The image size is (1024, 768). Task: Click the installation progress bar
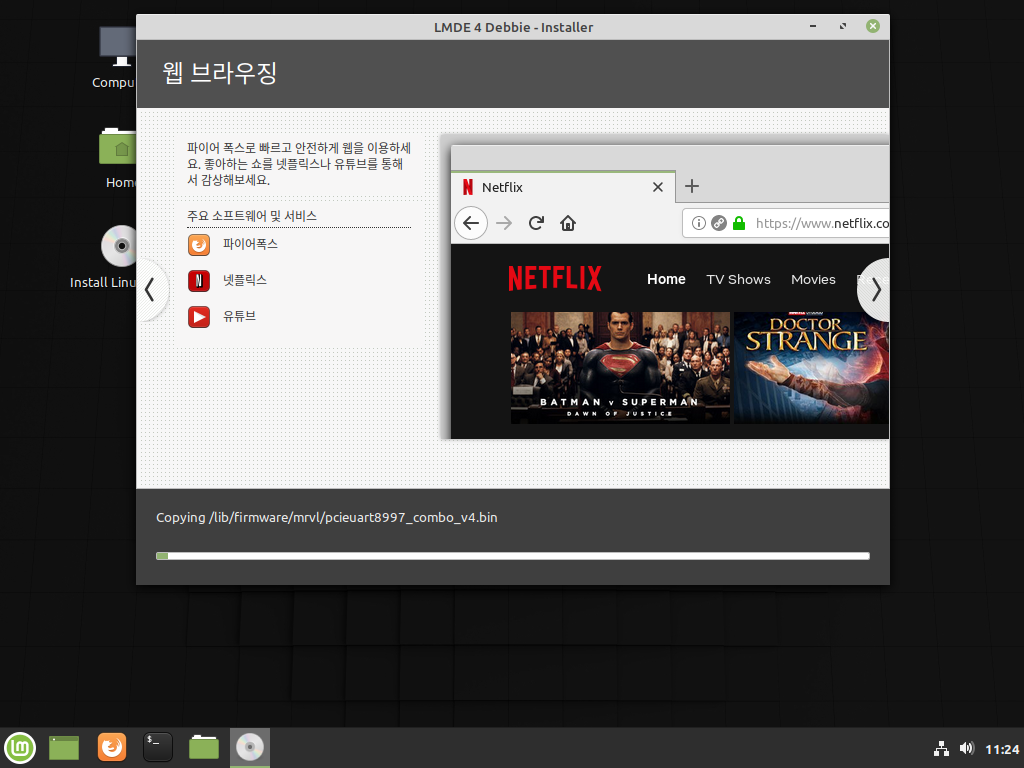513,556
